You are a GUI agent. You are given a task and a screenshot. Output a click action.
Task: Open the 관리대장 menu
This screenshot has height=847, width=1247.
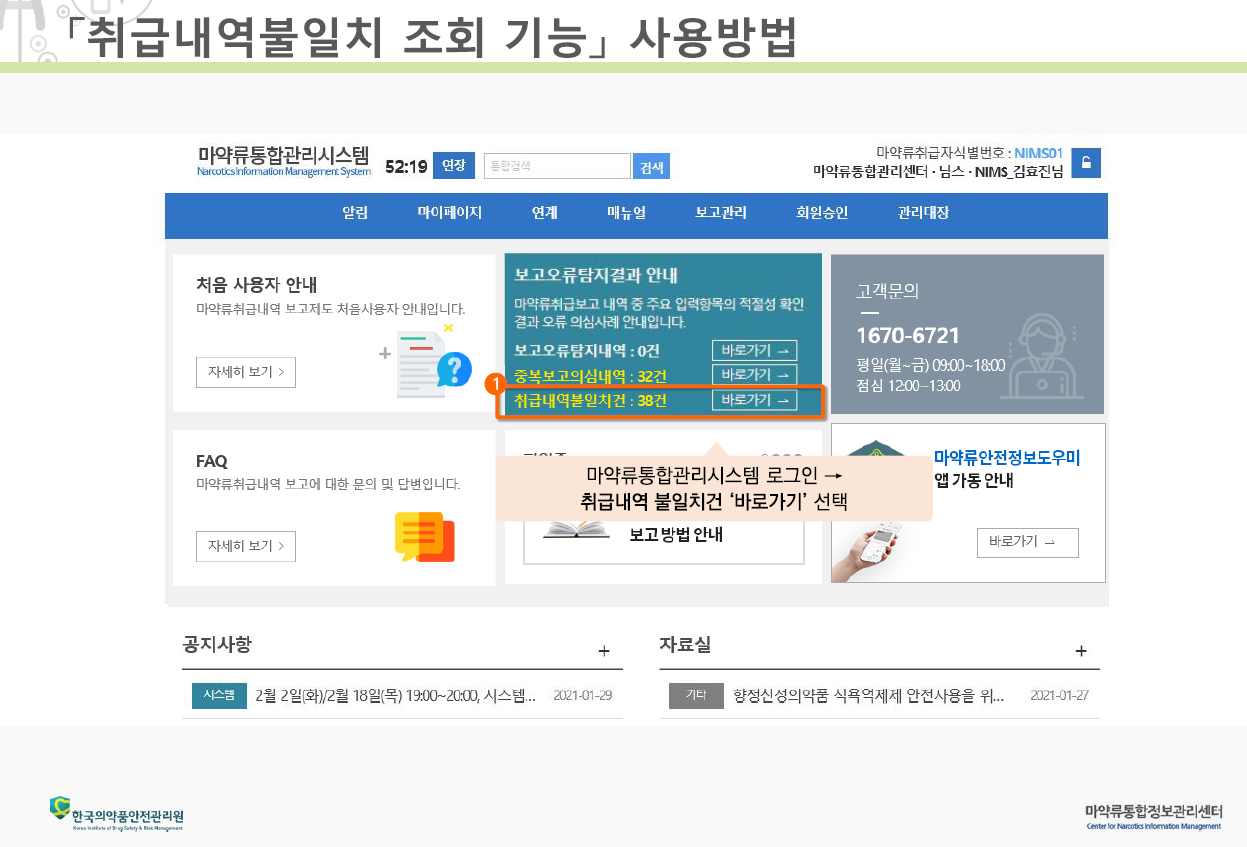[923, 213]
